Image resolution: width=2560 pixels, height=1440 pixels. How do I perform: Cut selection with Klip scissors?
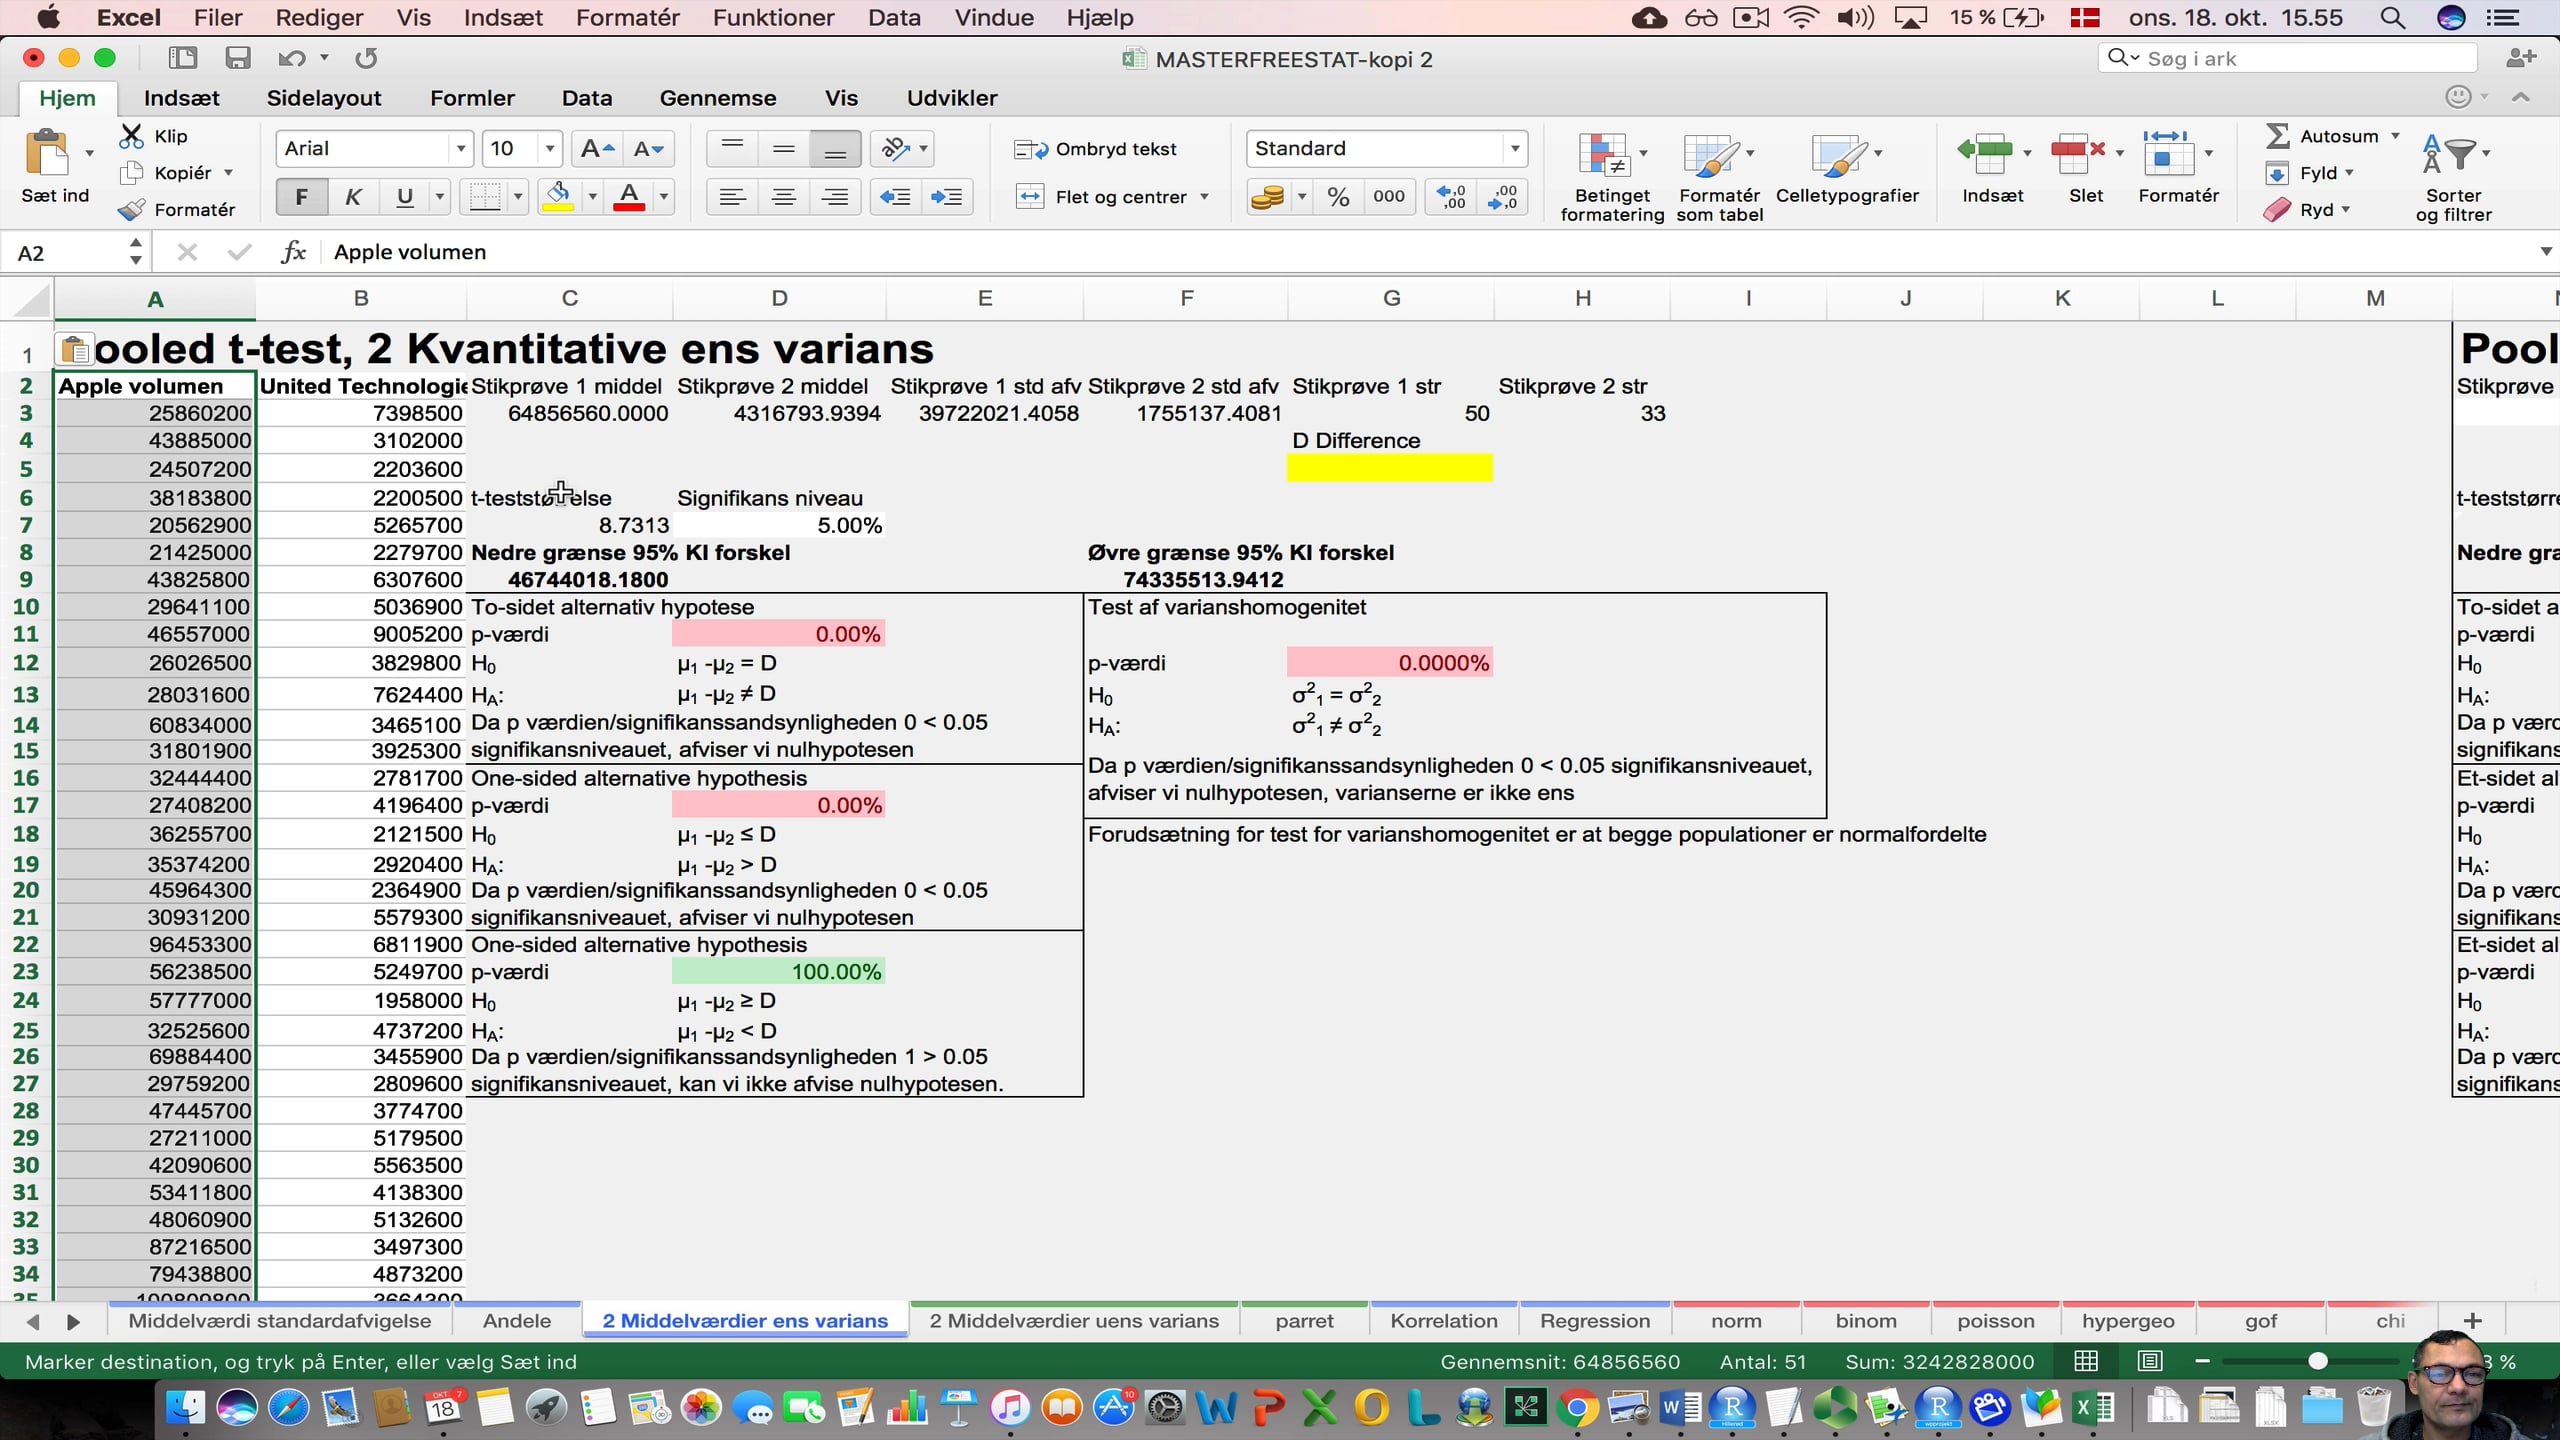[131, 136]
